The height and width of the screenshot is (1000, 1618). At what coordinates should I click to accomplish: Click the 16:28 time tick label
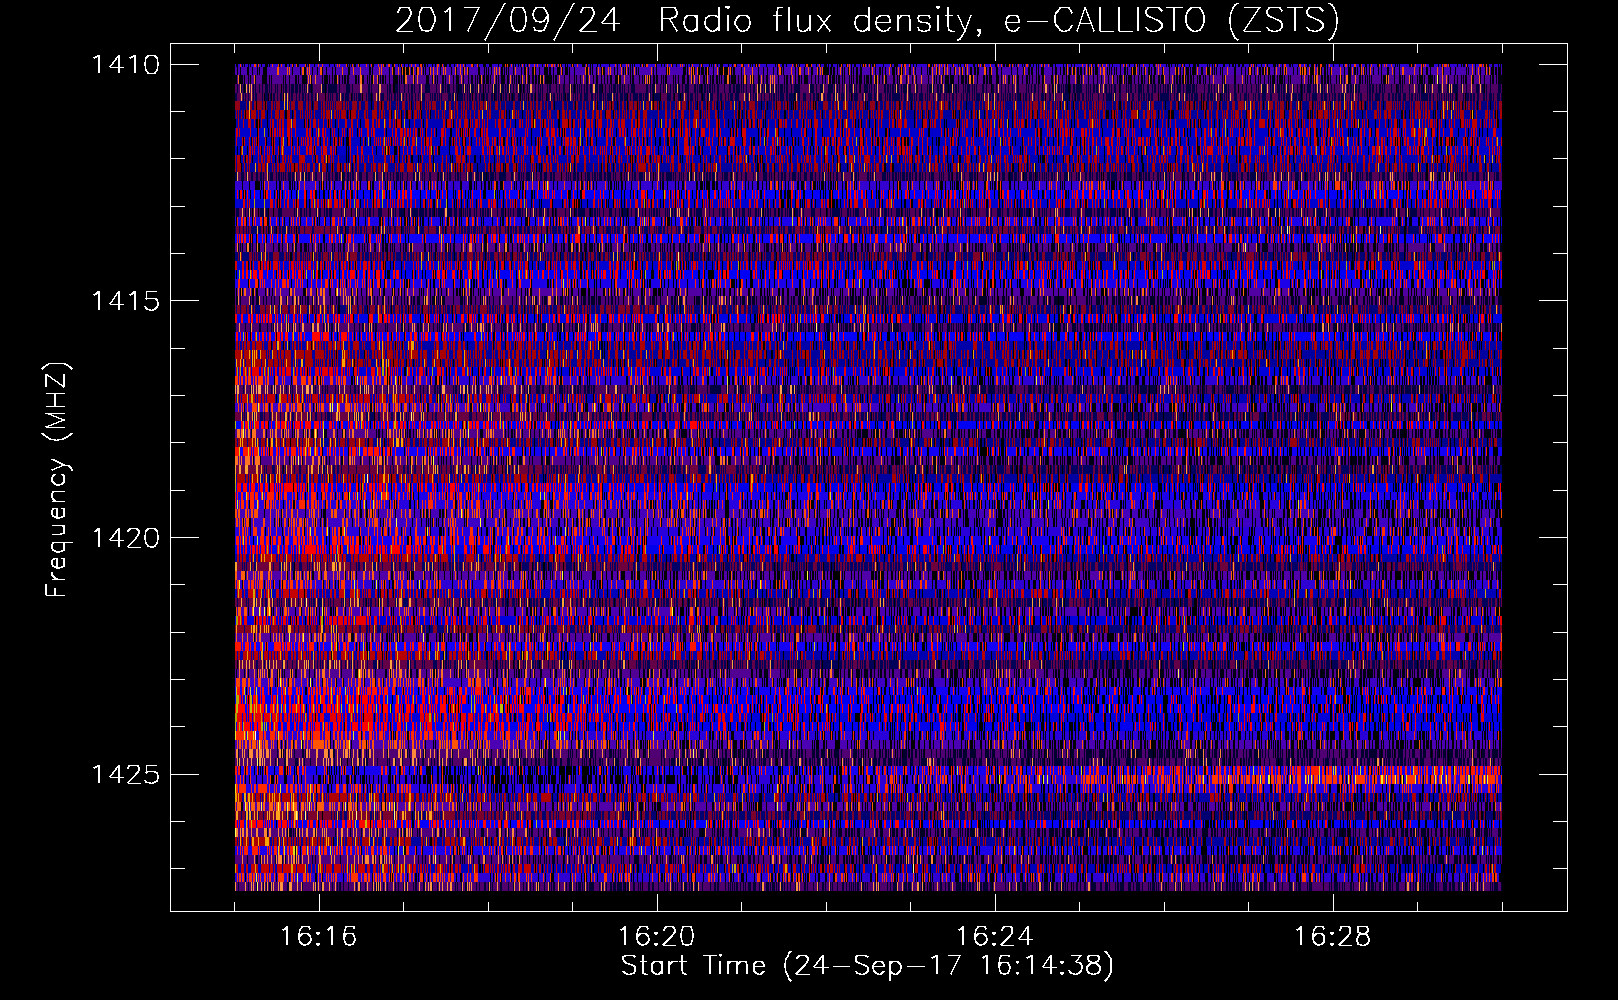click(x=1333, y=937)
